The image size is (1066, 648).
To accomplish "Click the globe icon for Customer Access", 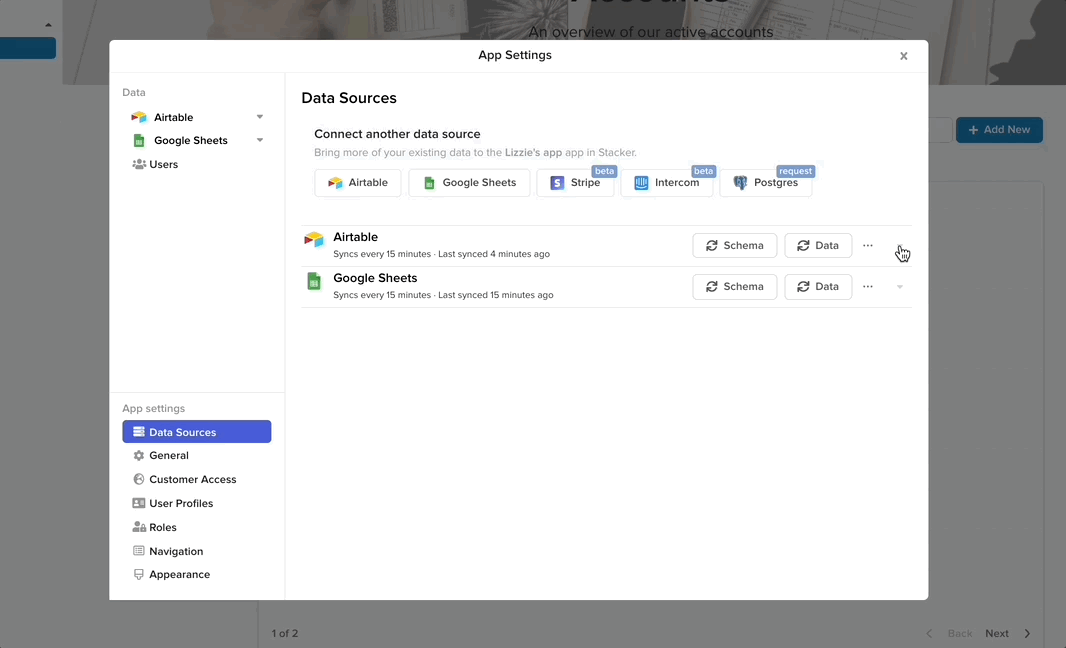I will (139, 479).
